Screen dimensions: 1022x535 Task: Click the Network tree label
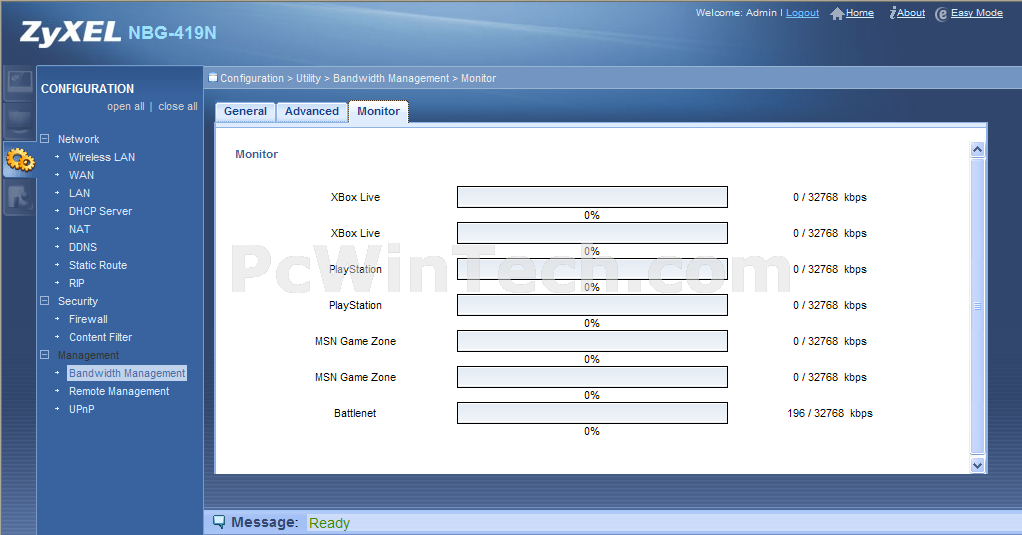[x=78, y=139]
